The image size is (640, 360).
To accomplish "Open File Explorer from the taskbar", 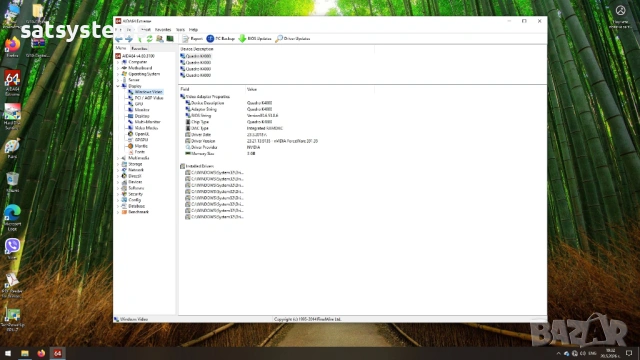I will 25,353.
